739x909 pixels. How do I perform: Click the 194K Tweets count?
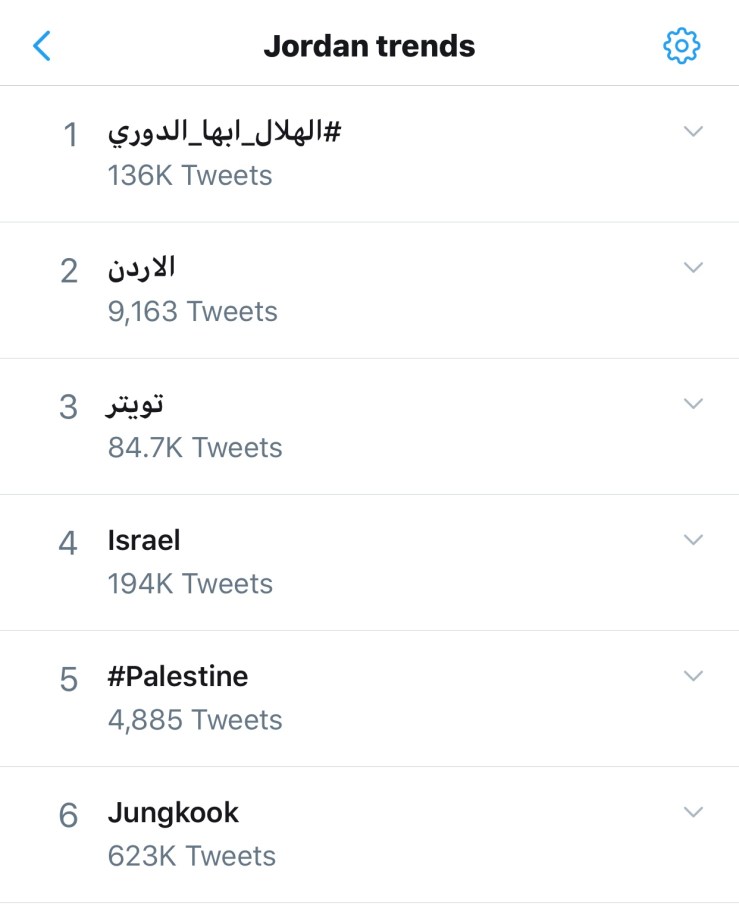tap(190, 584)
